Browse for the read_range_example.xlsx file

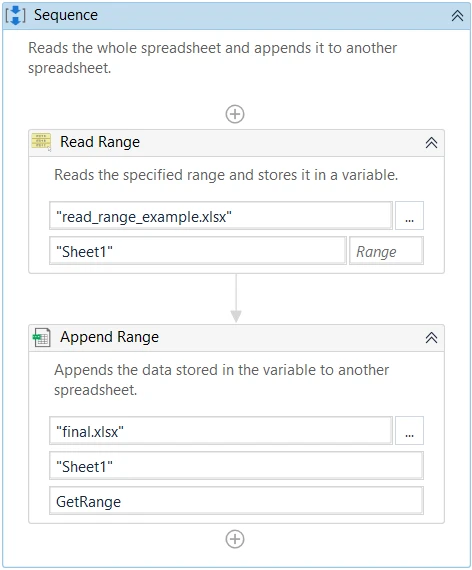(409, 216)
